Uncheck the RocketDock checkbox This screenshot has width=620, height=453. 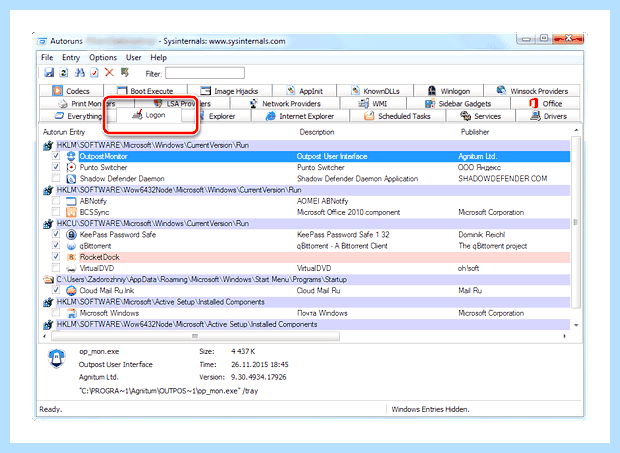pos(56,257)
